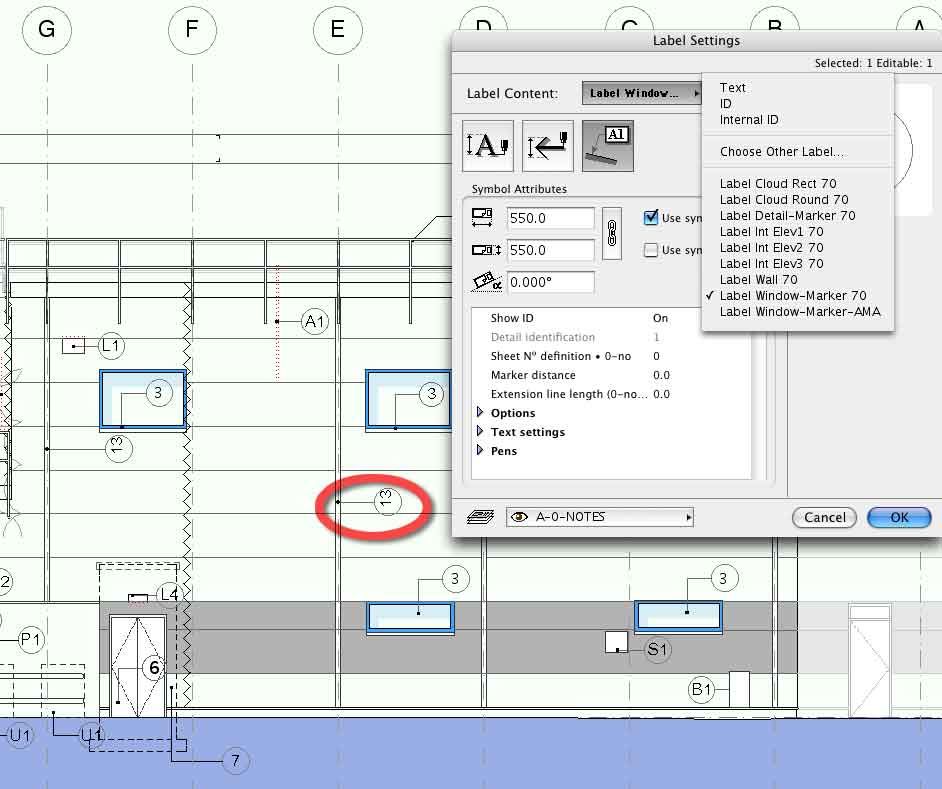Click the symbol height field 550.0

tap(550, 250)
